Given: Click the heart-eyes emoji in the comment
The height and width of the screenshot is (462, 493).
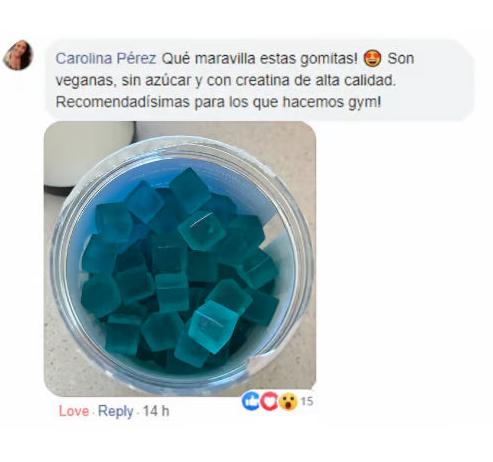Looking at the screenshot, I should coord(372,58).
